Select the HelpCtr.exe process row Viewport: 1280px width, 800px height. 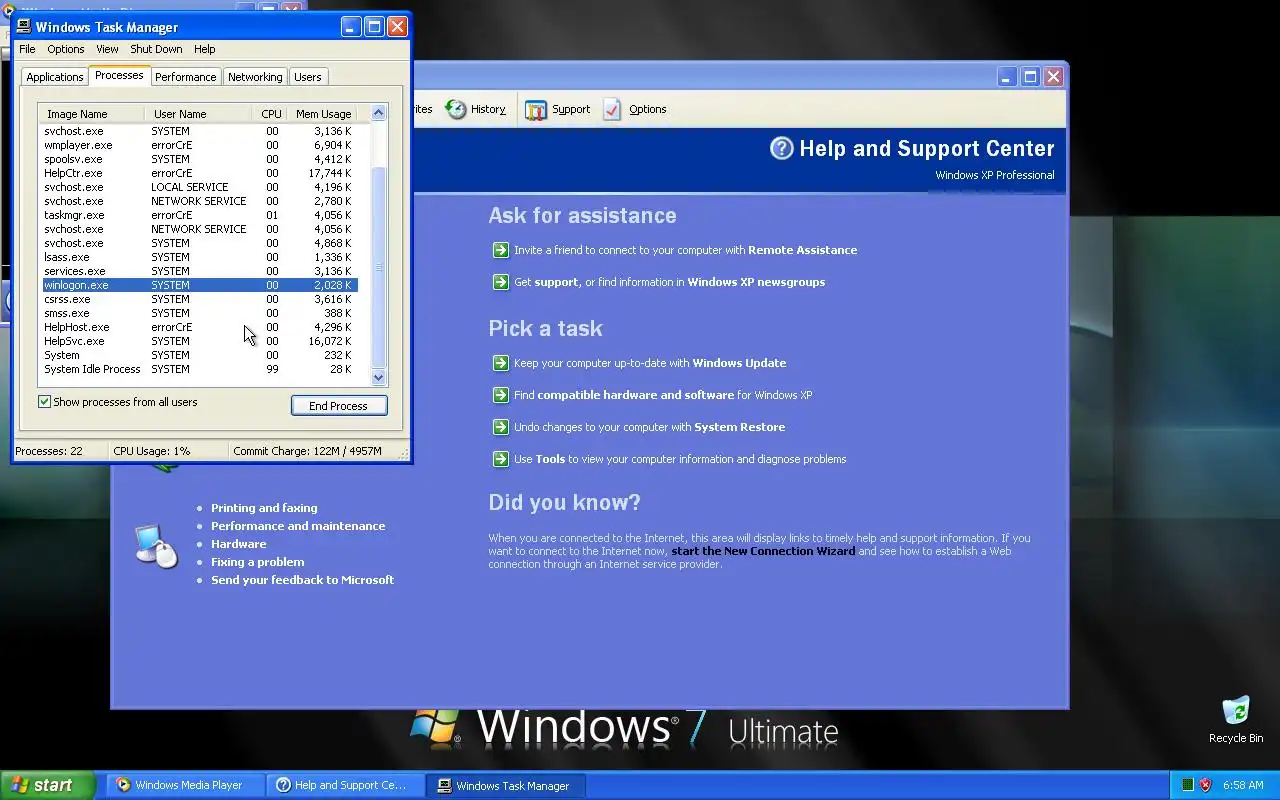tap(198, 173)
